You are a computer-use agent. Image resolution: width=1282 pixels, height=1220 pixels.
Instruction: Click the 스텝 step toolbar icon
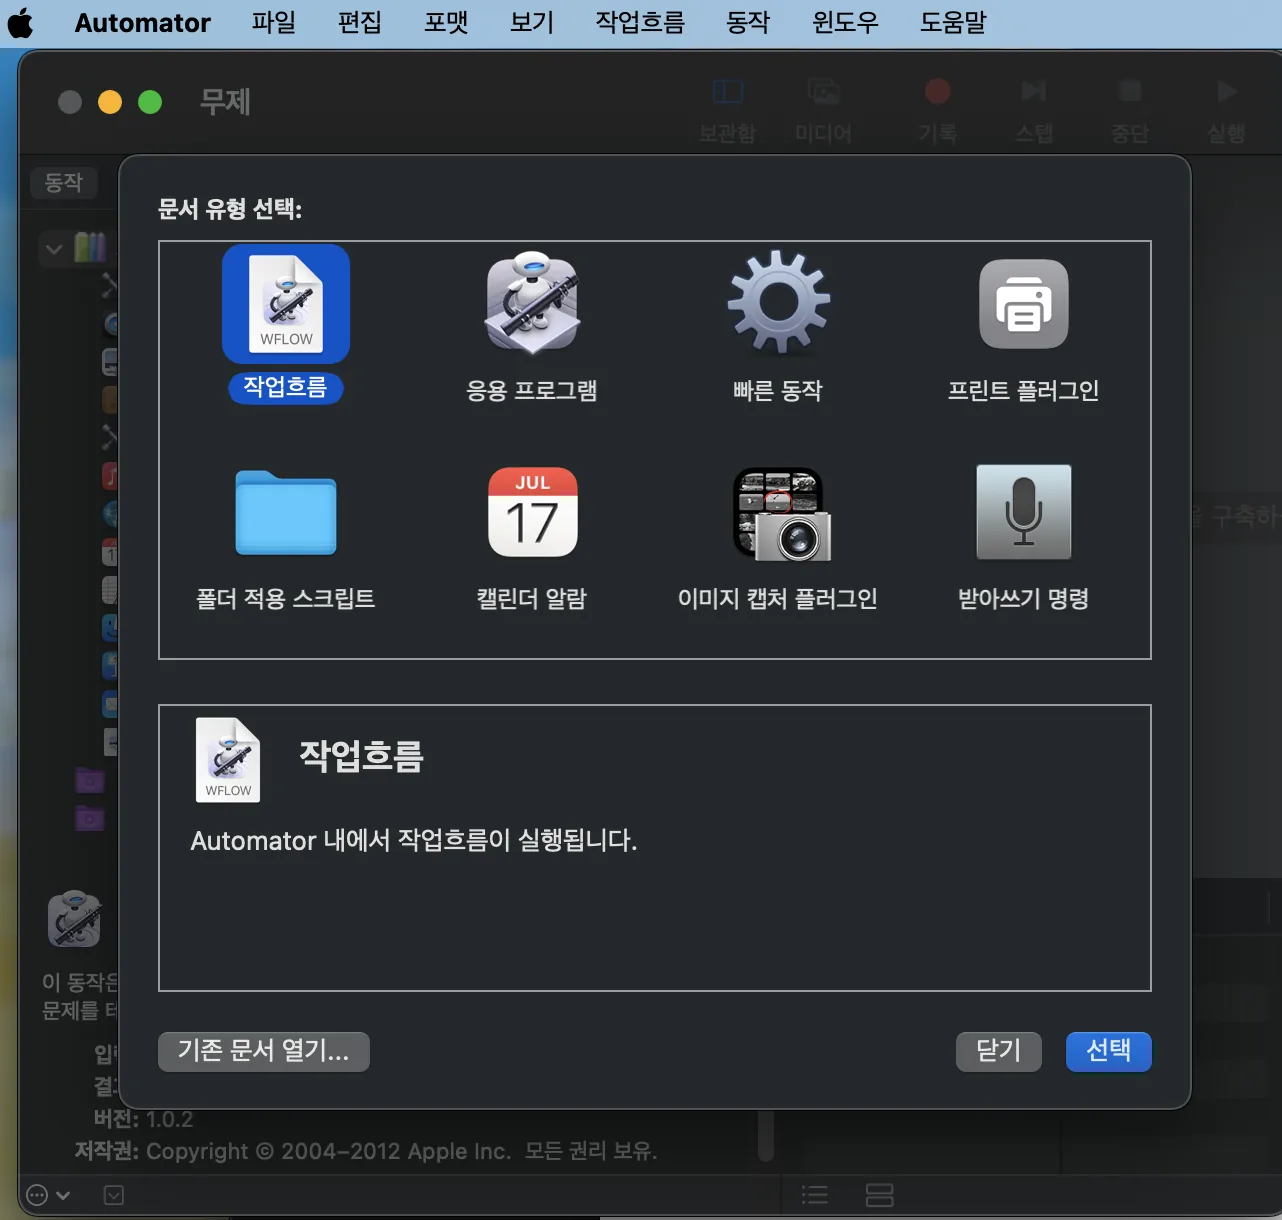pyautogui.click(x=1034, y=92)
